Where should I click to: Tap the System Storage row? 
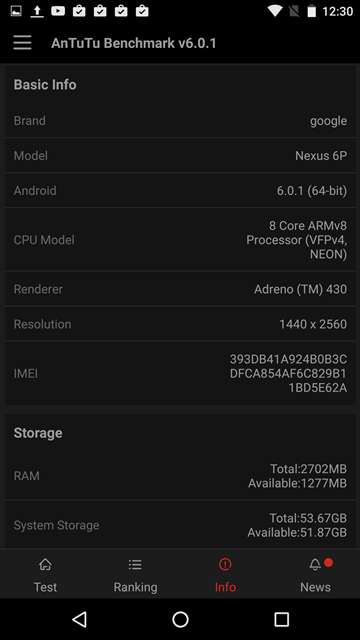coord(180,525)
